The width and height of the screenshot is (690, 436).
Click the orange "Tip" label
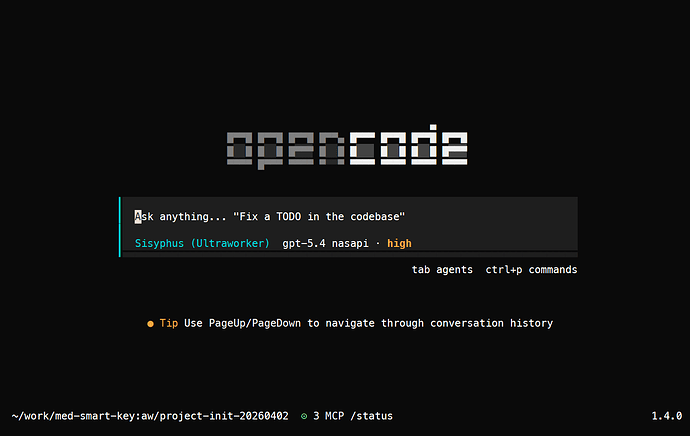click(169, 323)
